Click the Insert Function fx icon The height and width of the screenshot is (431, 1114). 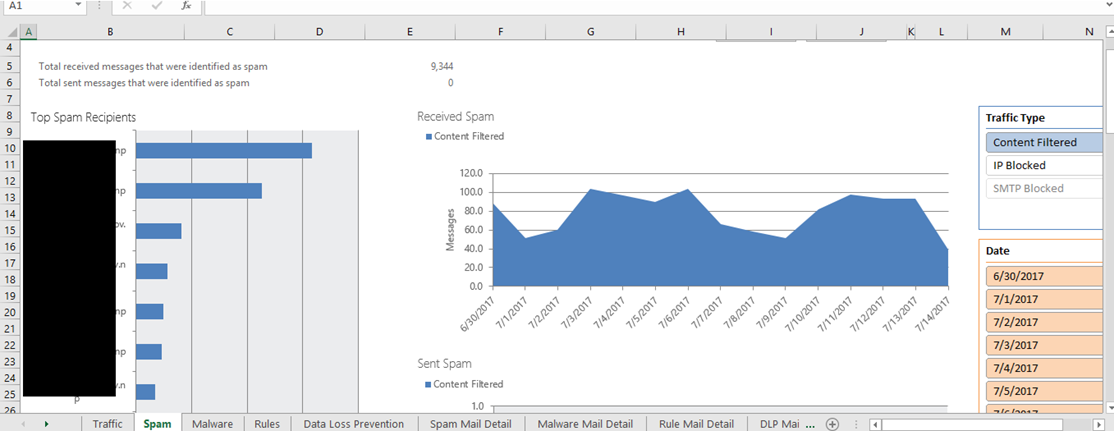(186, 6)
